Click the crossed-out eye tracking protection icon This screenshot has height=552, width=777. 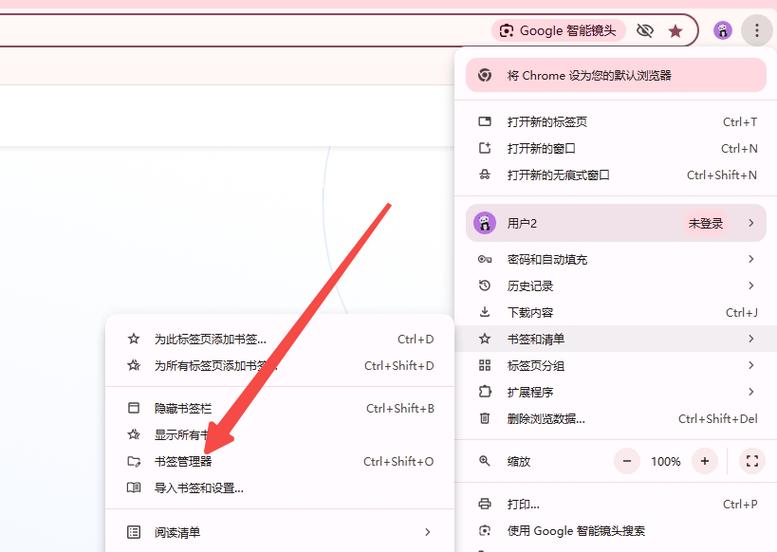pyautogui.click(x=645, y=31)
